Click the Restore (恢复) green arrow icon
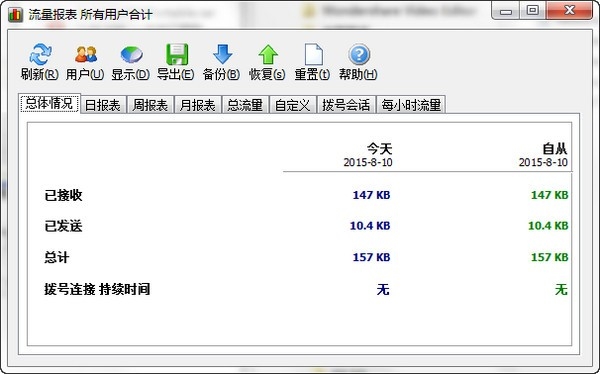Screen dimensions: 600x374 (267, 54)
